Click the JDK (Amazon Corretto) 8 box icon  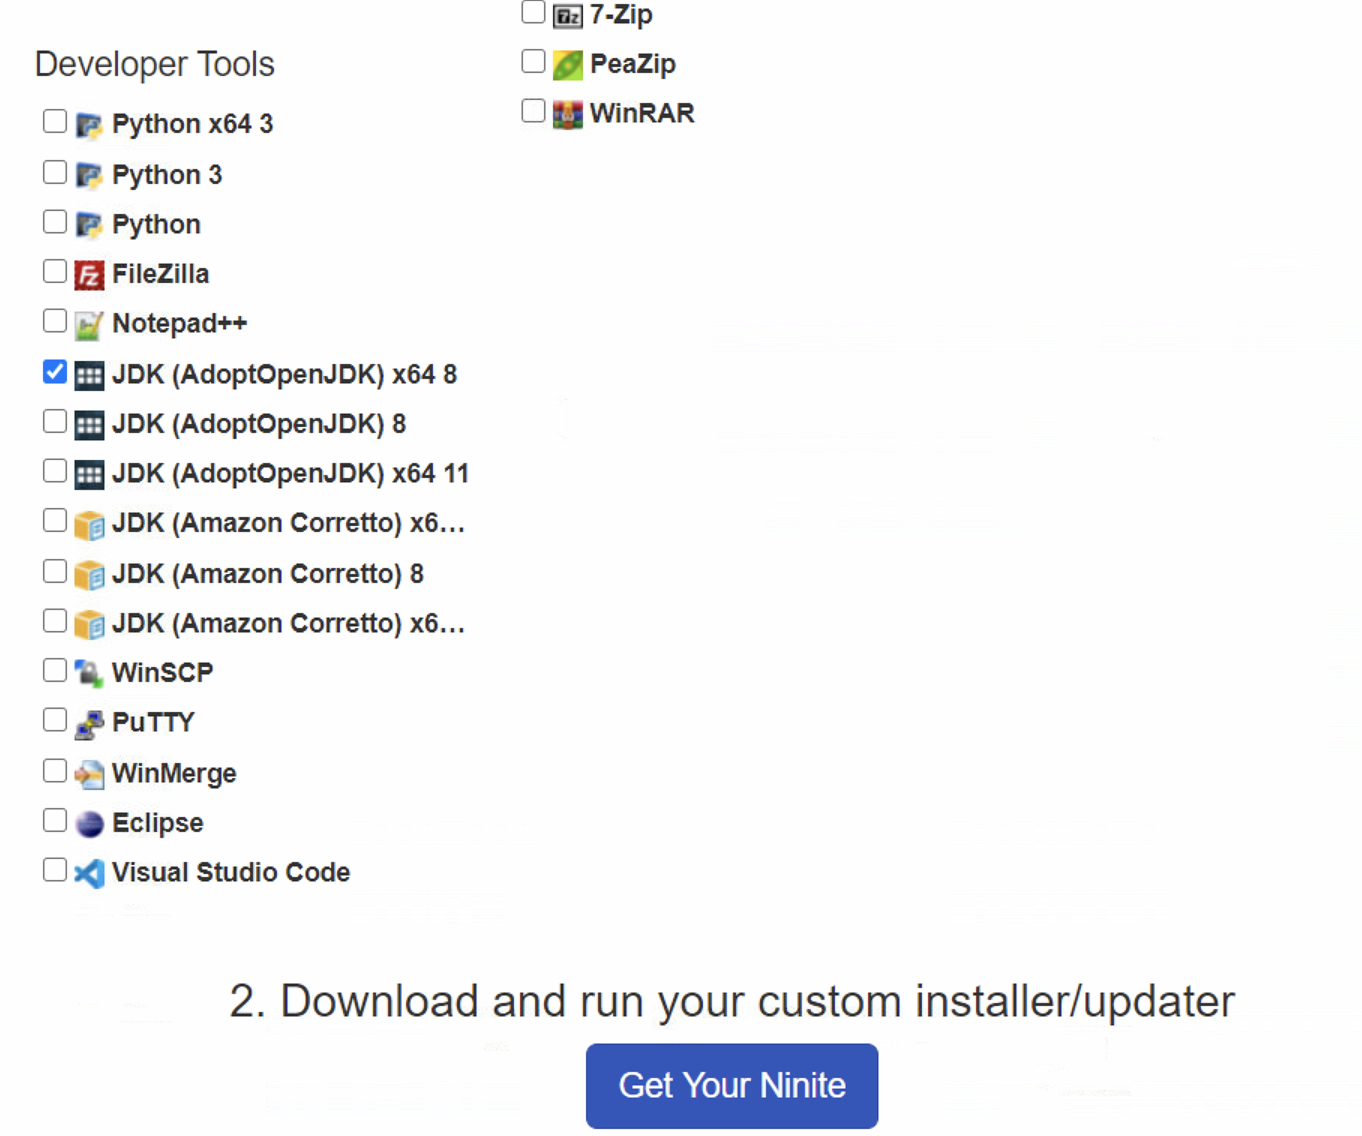coord(89,574)
